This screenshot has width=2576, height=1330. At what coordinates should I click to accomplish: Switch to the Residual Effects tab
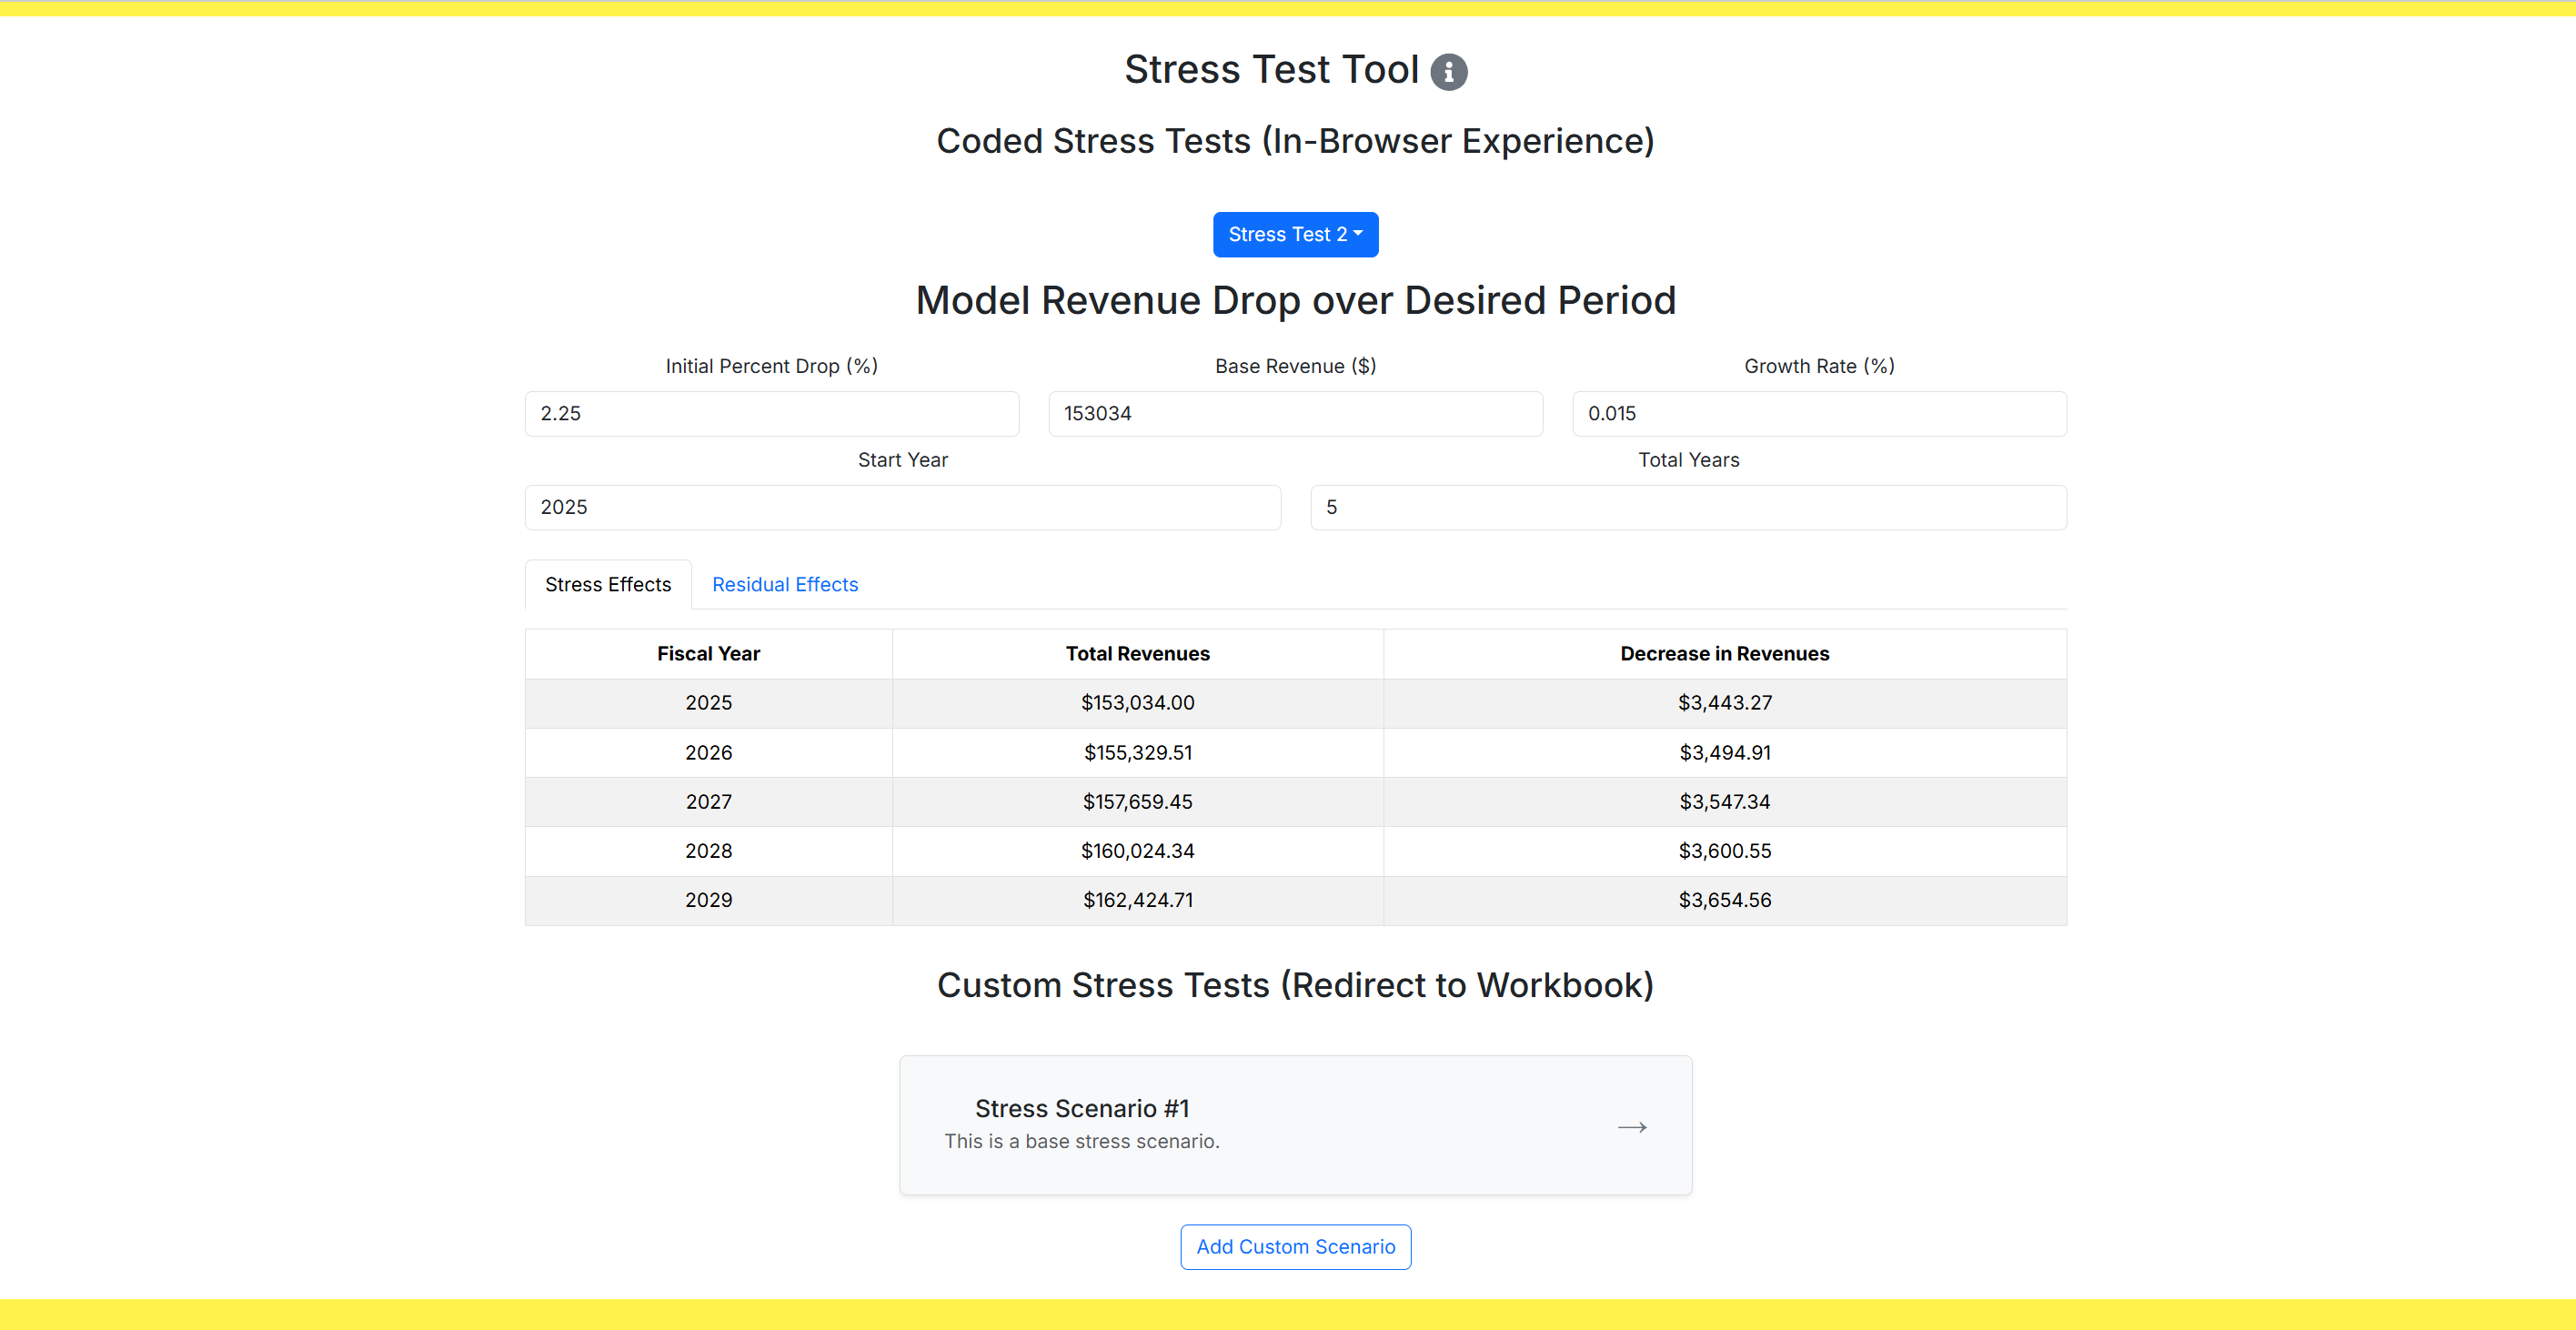click(x=785, y=584)
